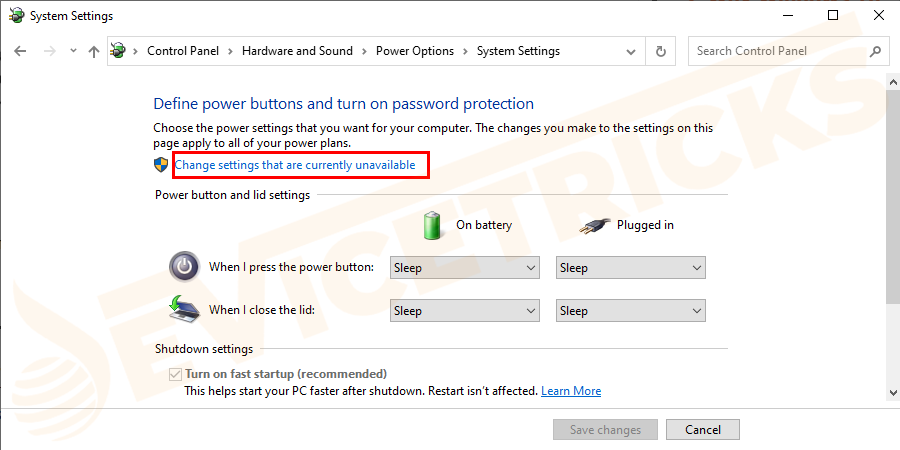Click the green battery icon
The image size is (900, 450).
coord(433,225)
